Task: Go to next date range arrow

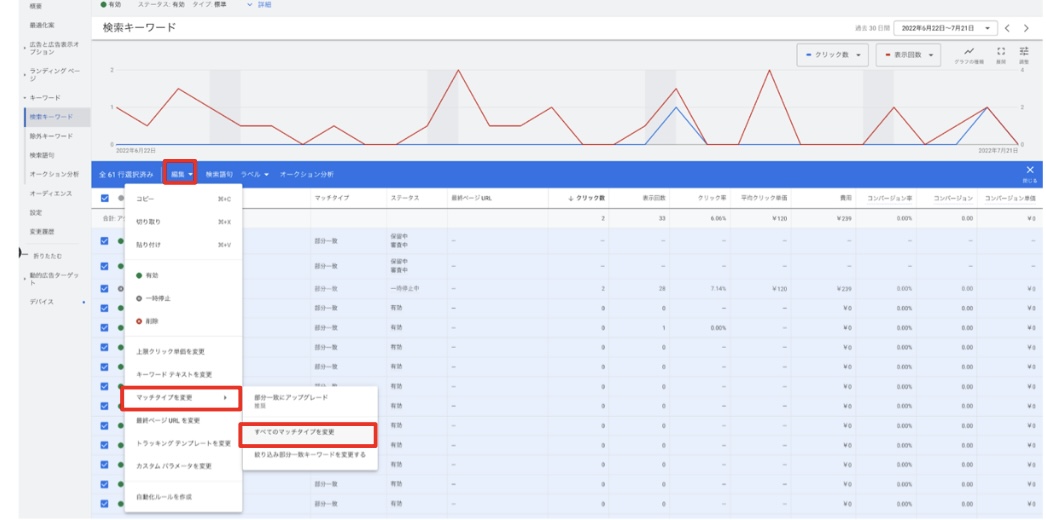Action: tap(1026, 28)
